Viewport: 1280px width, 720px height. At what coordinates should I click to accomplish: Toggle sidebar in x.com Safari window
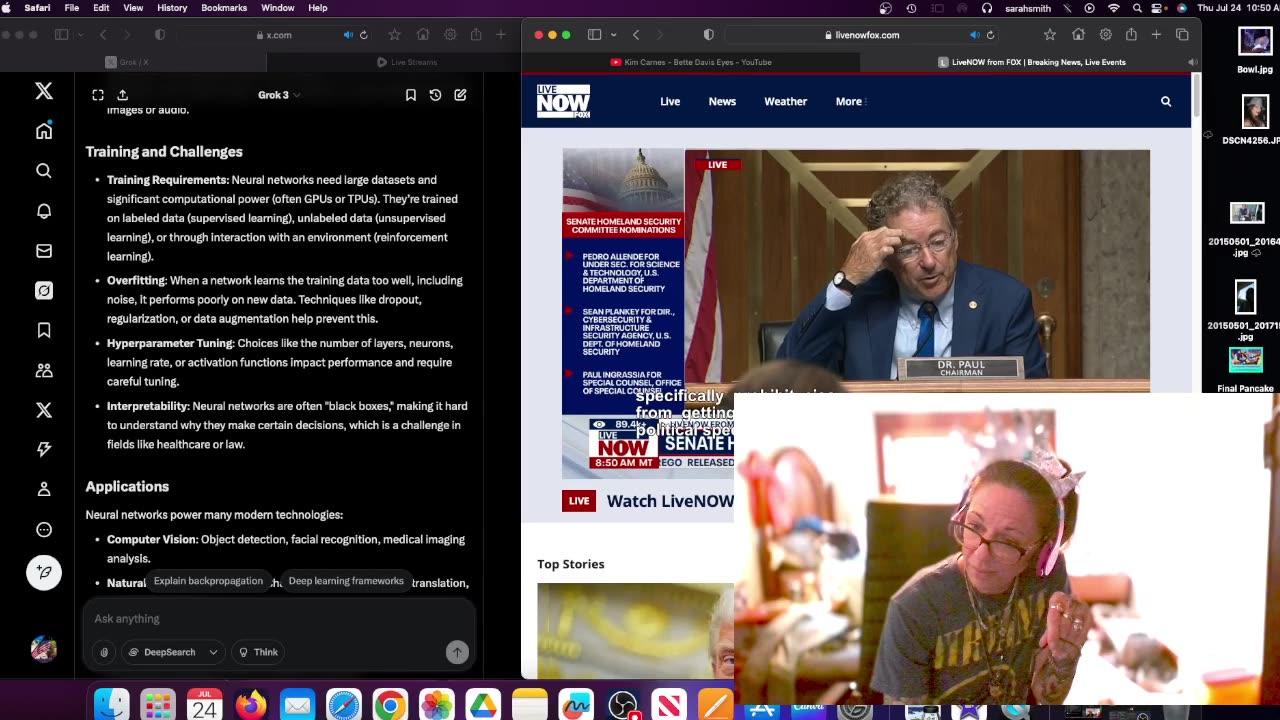click(x=61, y=35)
